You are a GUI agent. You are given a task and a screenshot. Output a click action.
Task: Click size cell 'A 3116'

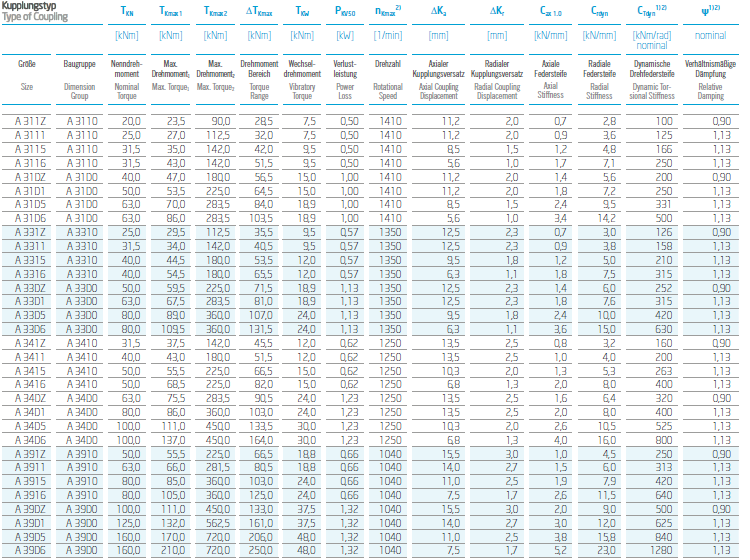30,163
